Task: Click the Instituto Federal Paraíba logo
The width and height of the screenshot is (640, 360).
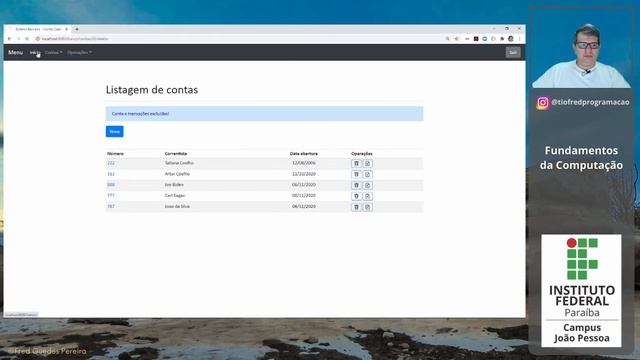Action: coord(582,291)
